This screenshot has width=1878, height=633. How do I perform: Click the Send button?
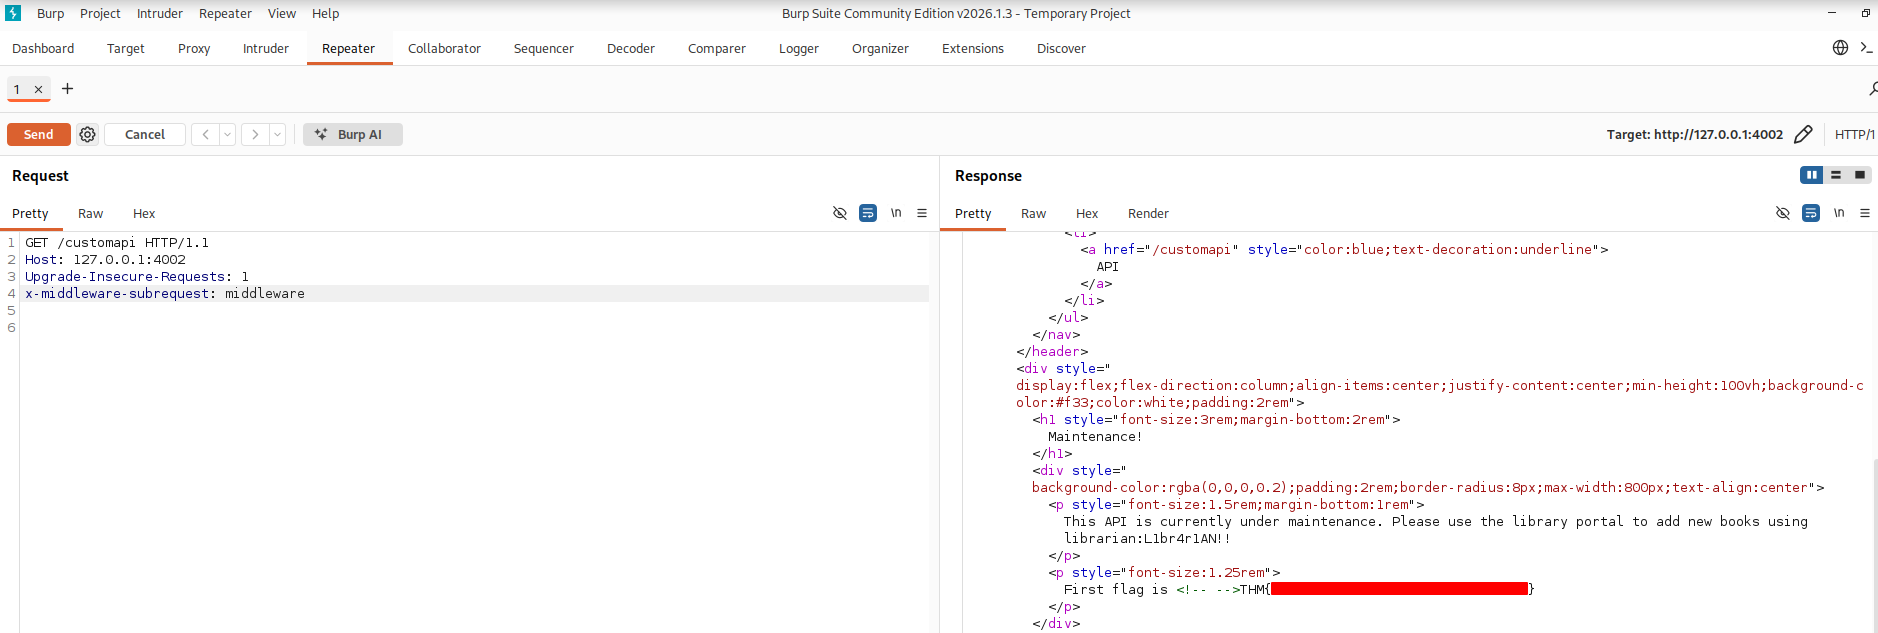pos(39,134)
